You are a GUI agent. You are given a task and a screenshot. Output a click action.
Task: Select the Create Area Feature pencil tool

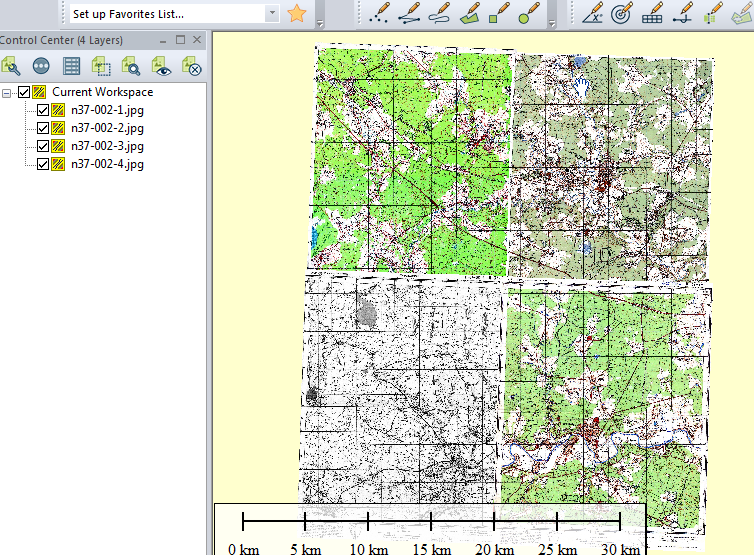click(468, 14)
